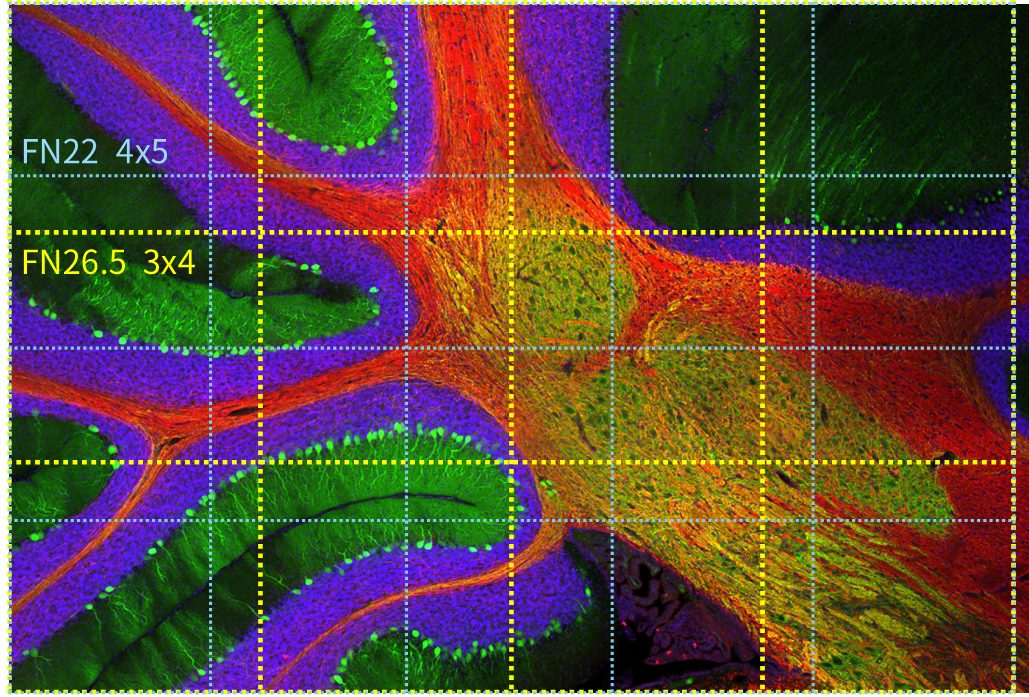Click the upper-right yellow dashed grid intersection
The image size is (1029, 697).
click(x=762, y=233)
